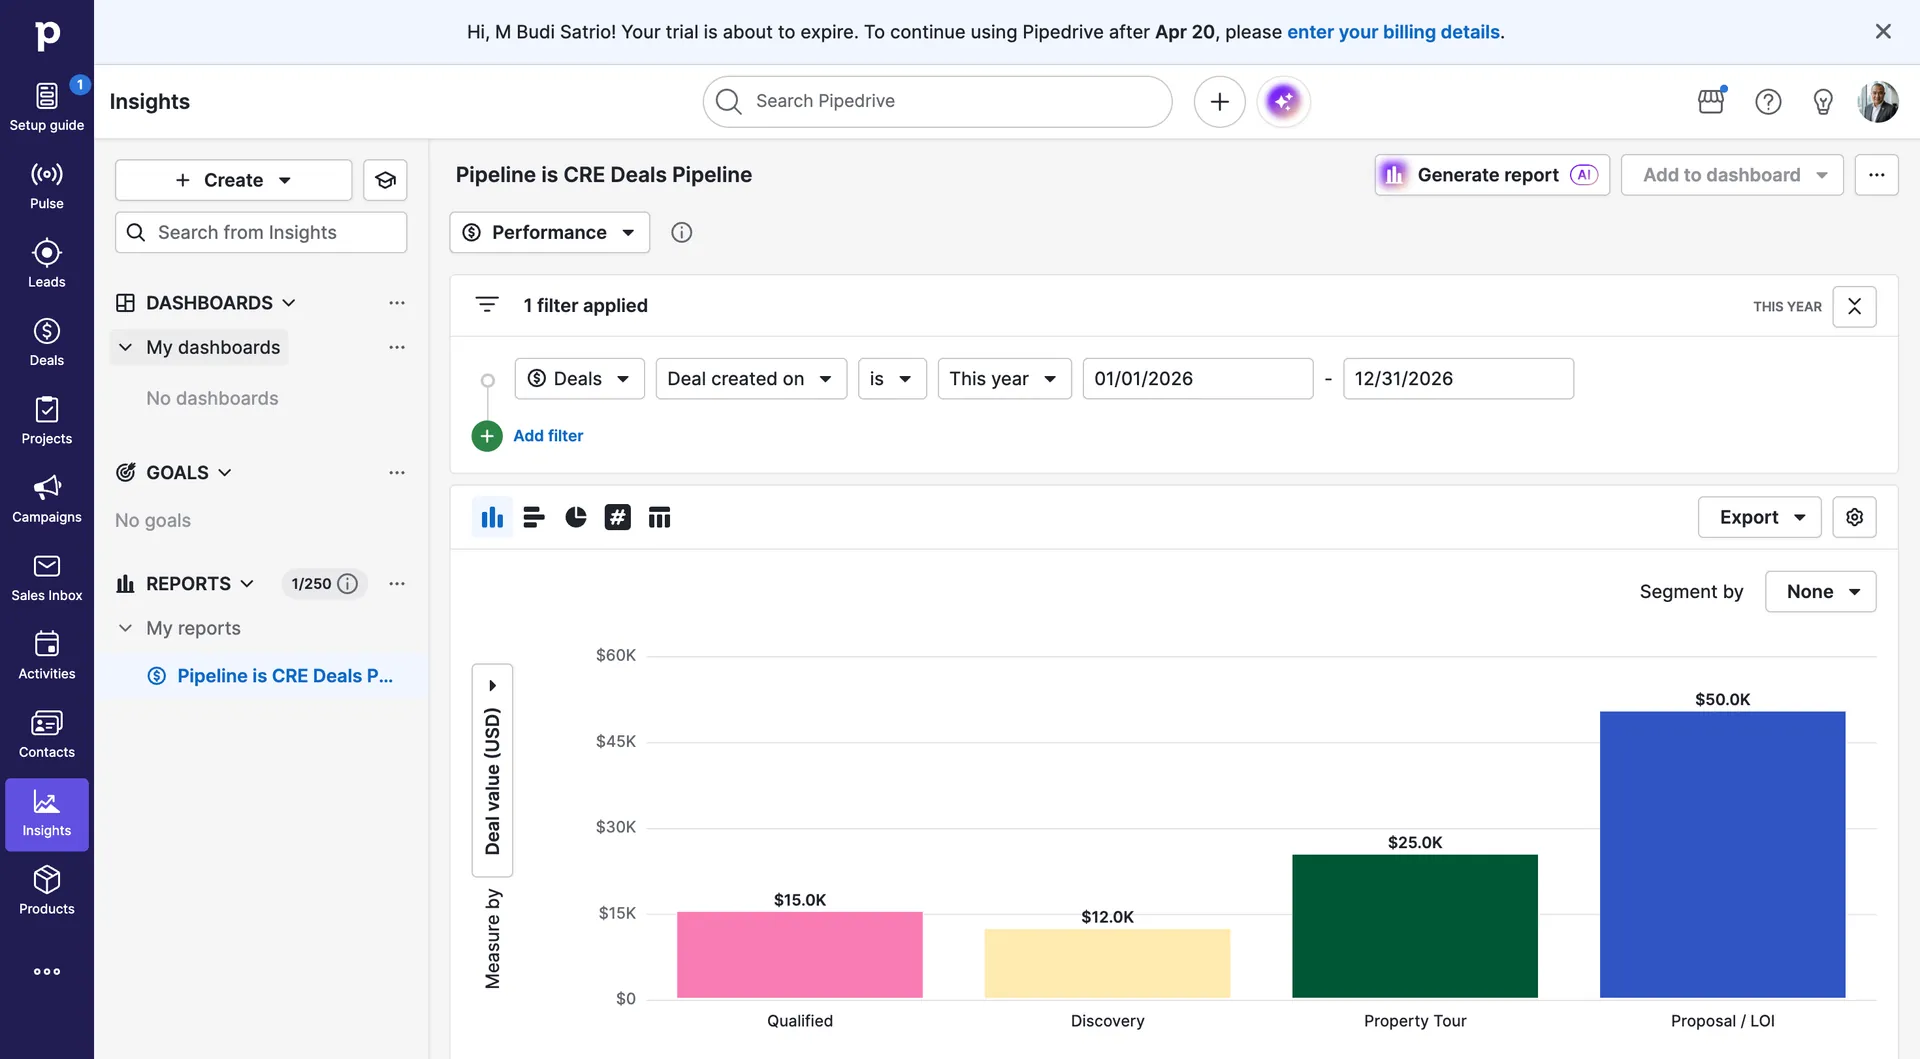Select the Projects icon in the sidebar
Viewport: 1920px width, 1059px height.
[x=46, y=420]
